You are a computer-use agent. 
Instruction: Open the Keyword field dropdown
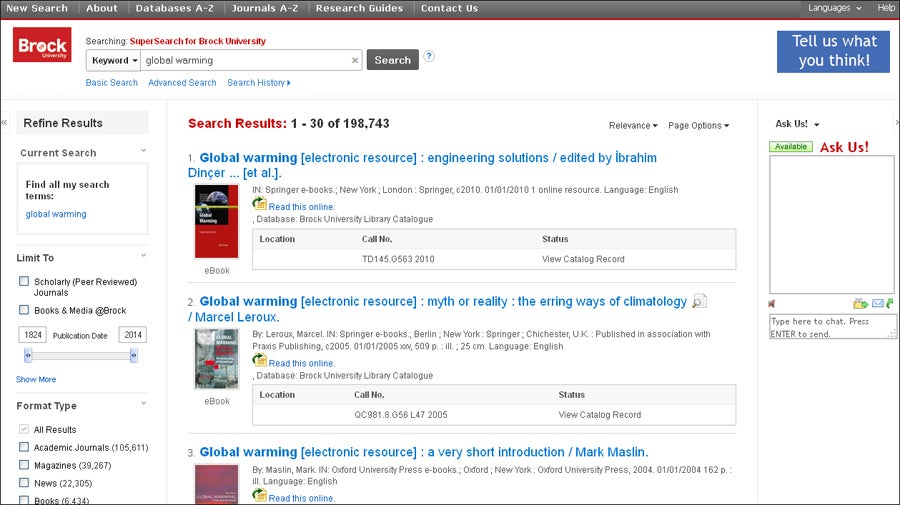click(x=114, y=60)
